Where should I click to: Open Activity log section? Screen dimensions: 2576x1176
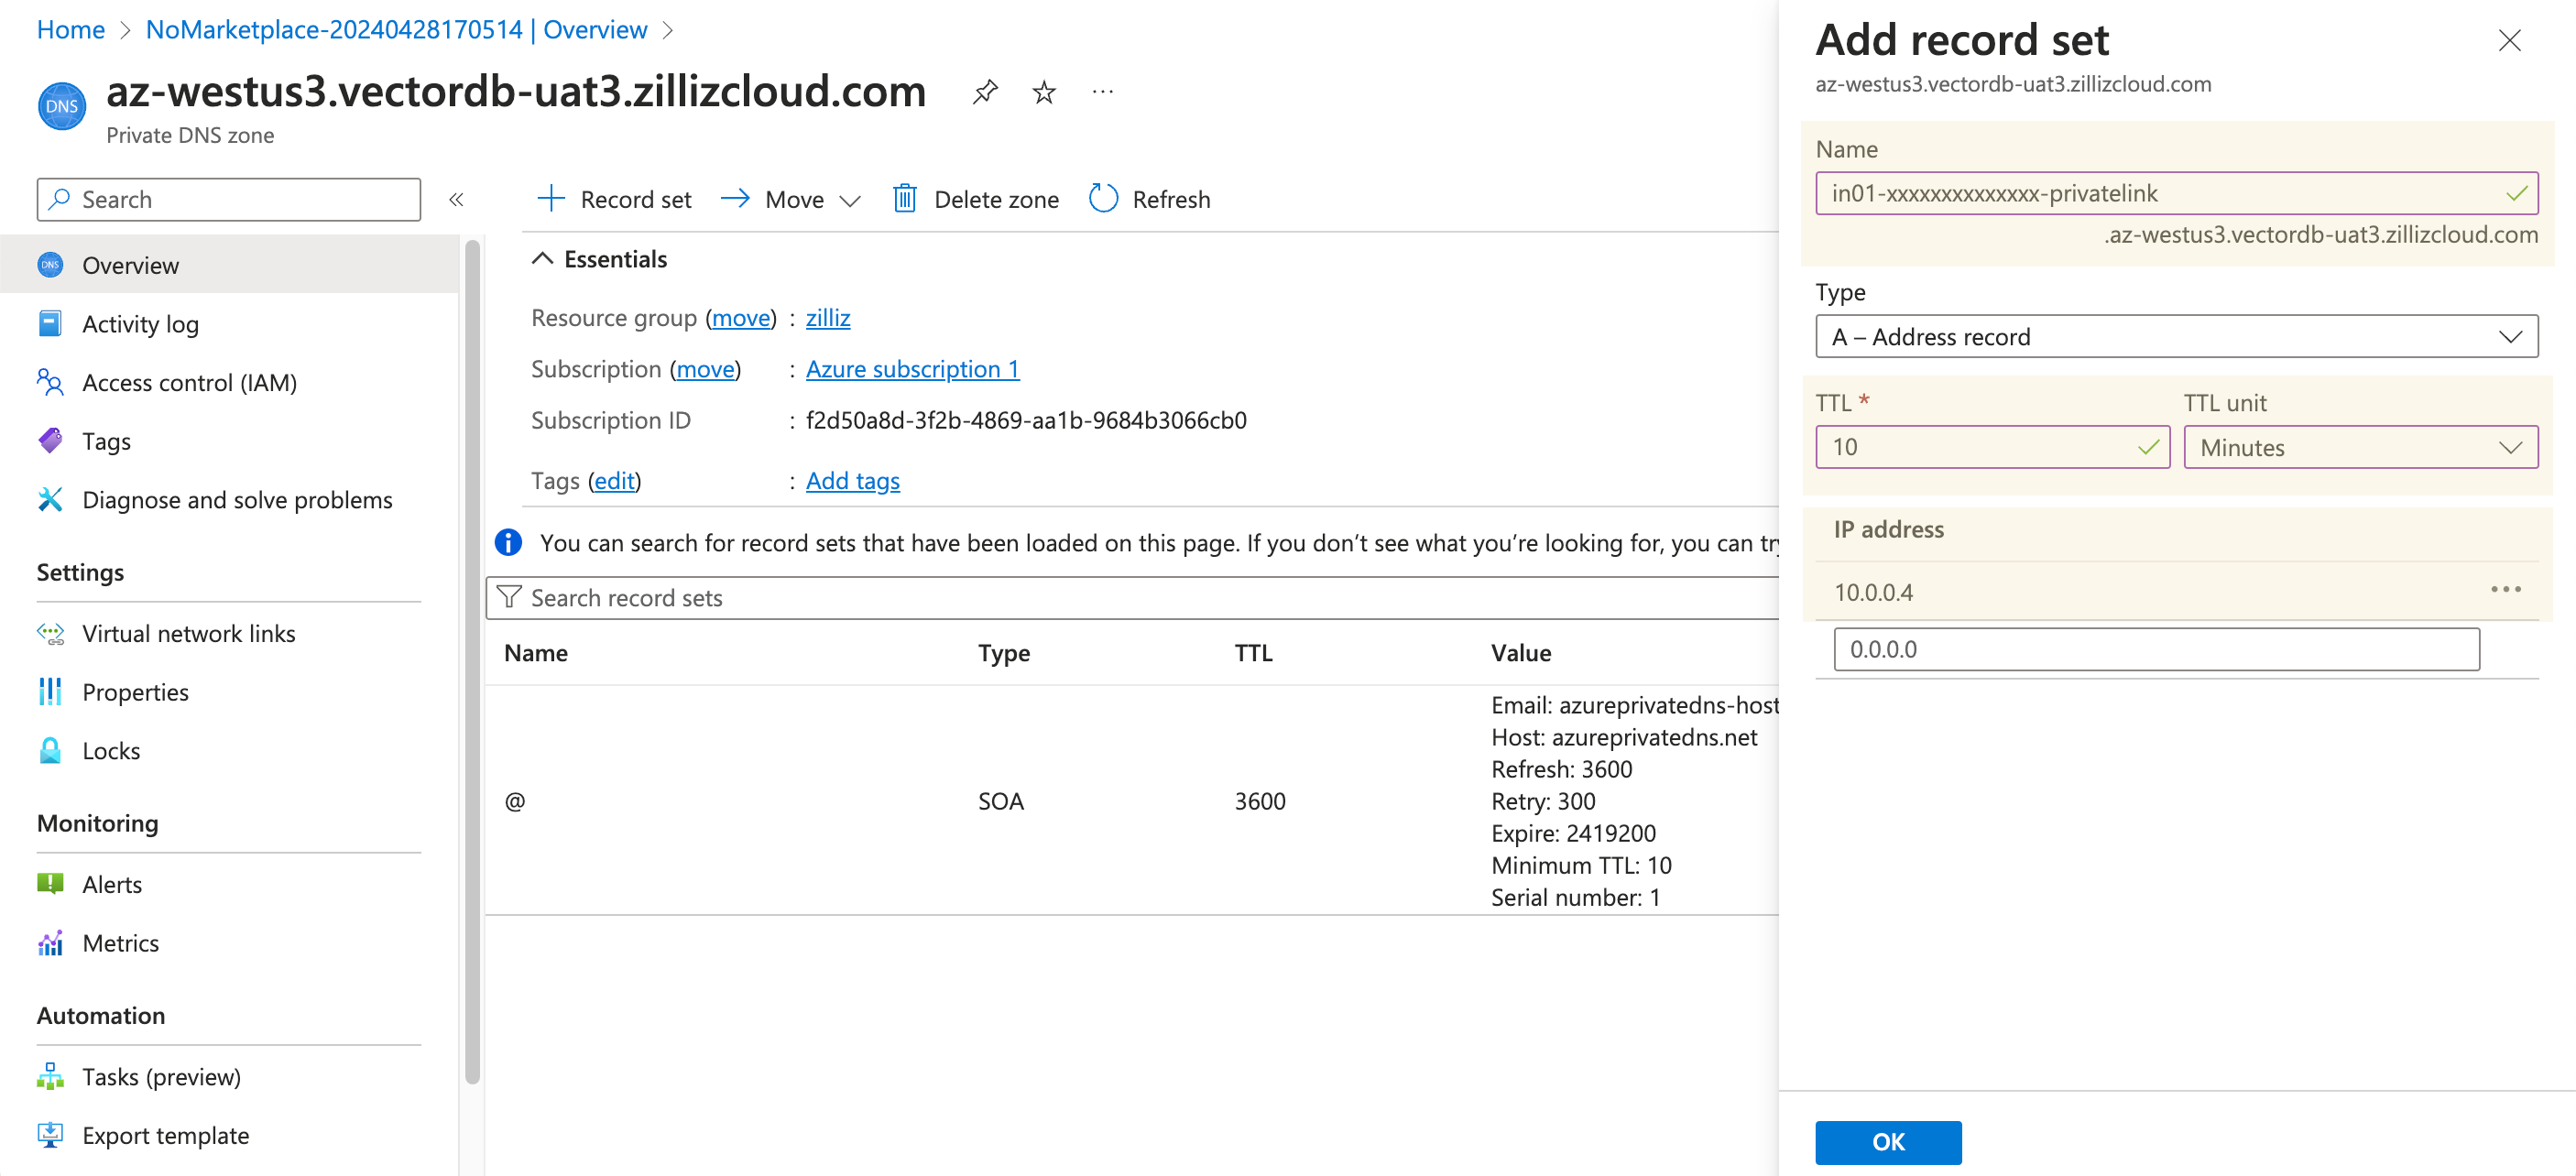click(x=141, y=321)
